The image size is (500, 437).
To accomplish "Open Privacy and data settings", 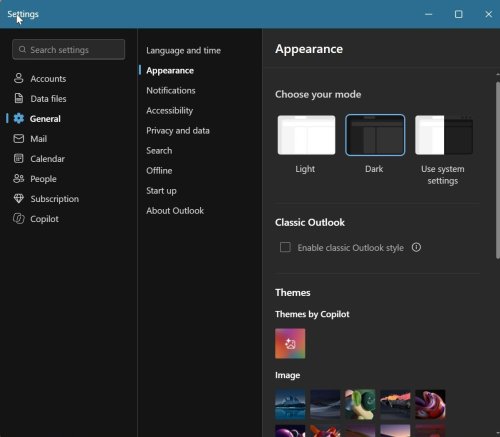I will (x=178, y=131).
